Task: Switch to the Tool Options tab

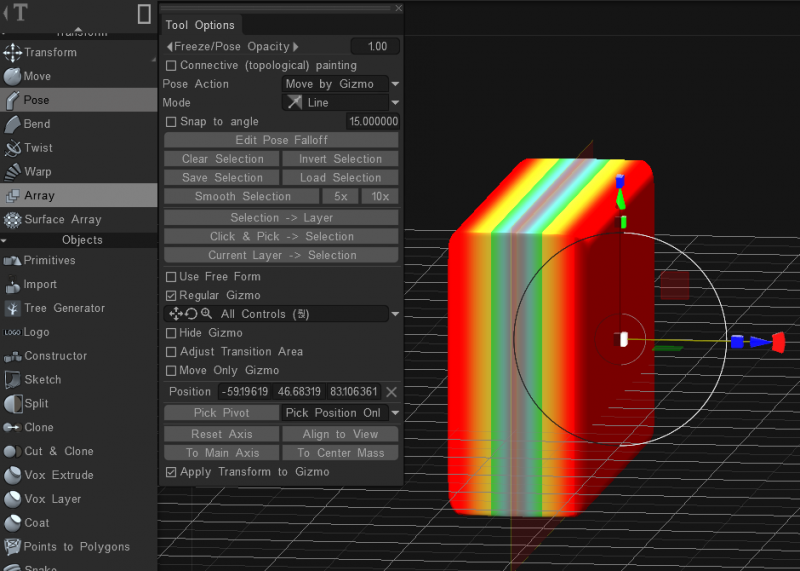Action: [200, 25]
